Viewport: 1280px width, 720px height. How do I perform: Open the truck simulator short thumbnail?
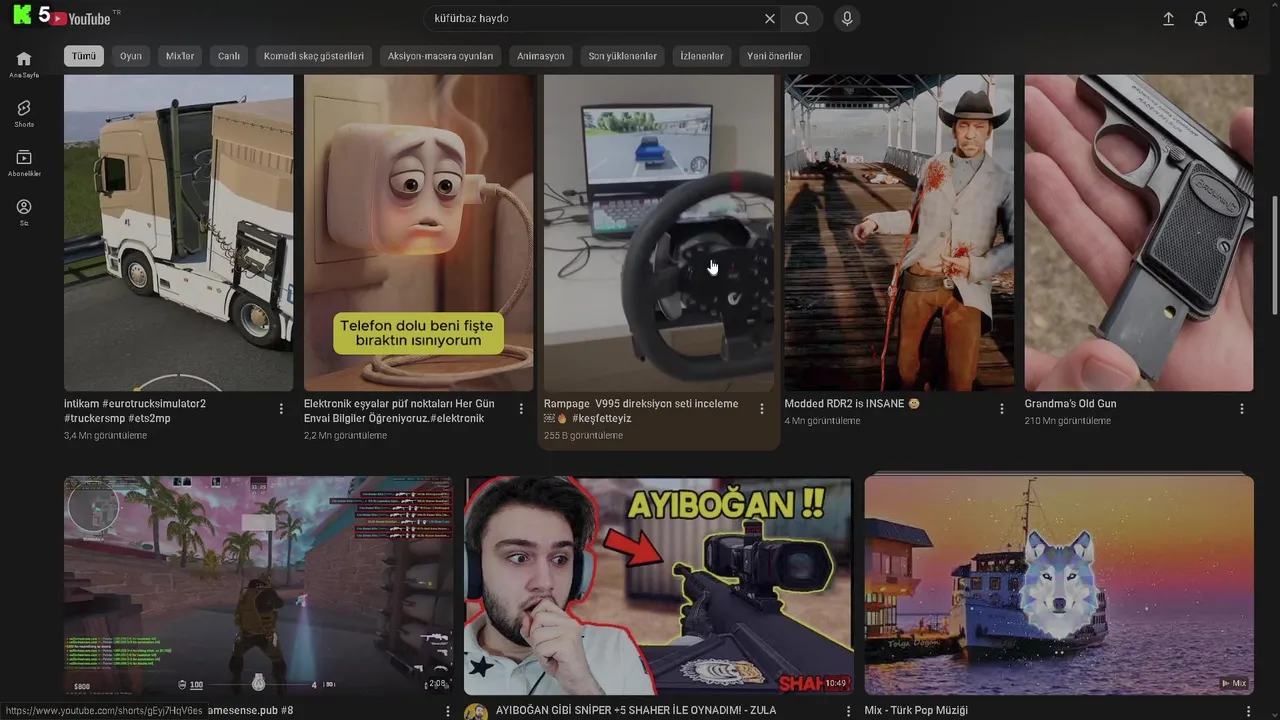click(179, 232)
